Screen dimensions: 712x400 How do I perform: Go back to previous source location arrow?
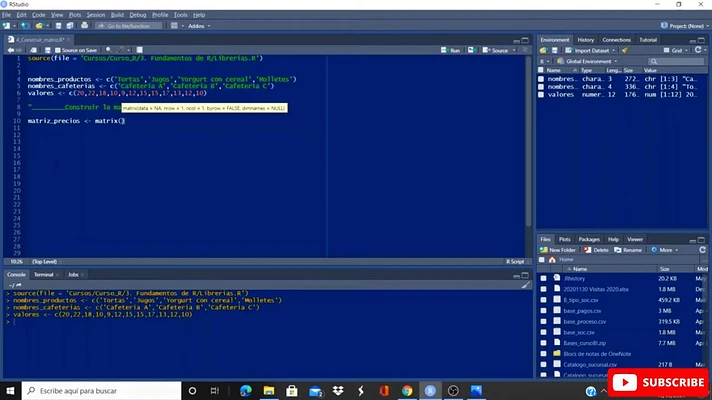10,50
